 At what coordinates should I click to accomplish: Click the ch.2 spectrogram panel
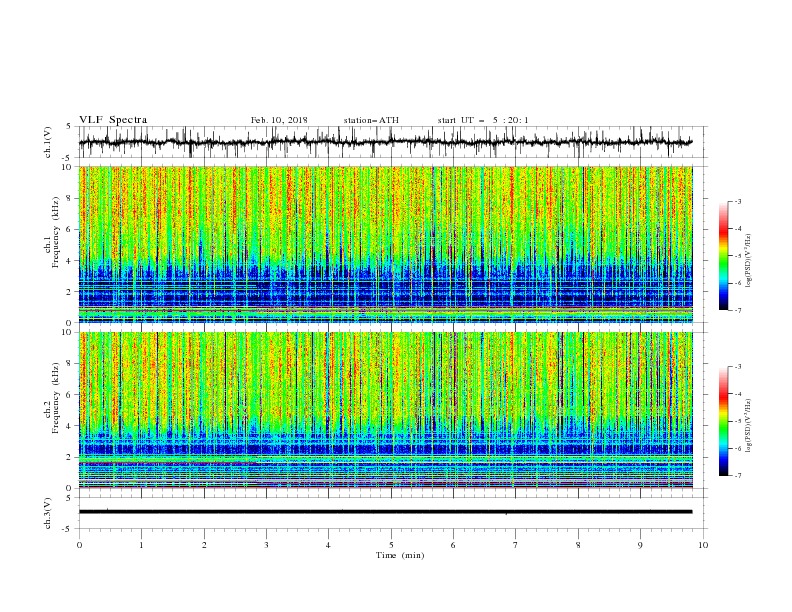[386, 410]
